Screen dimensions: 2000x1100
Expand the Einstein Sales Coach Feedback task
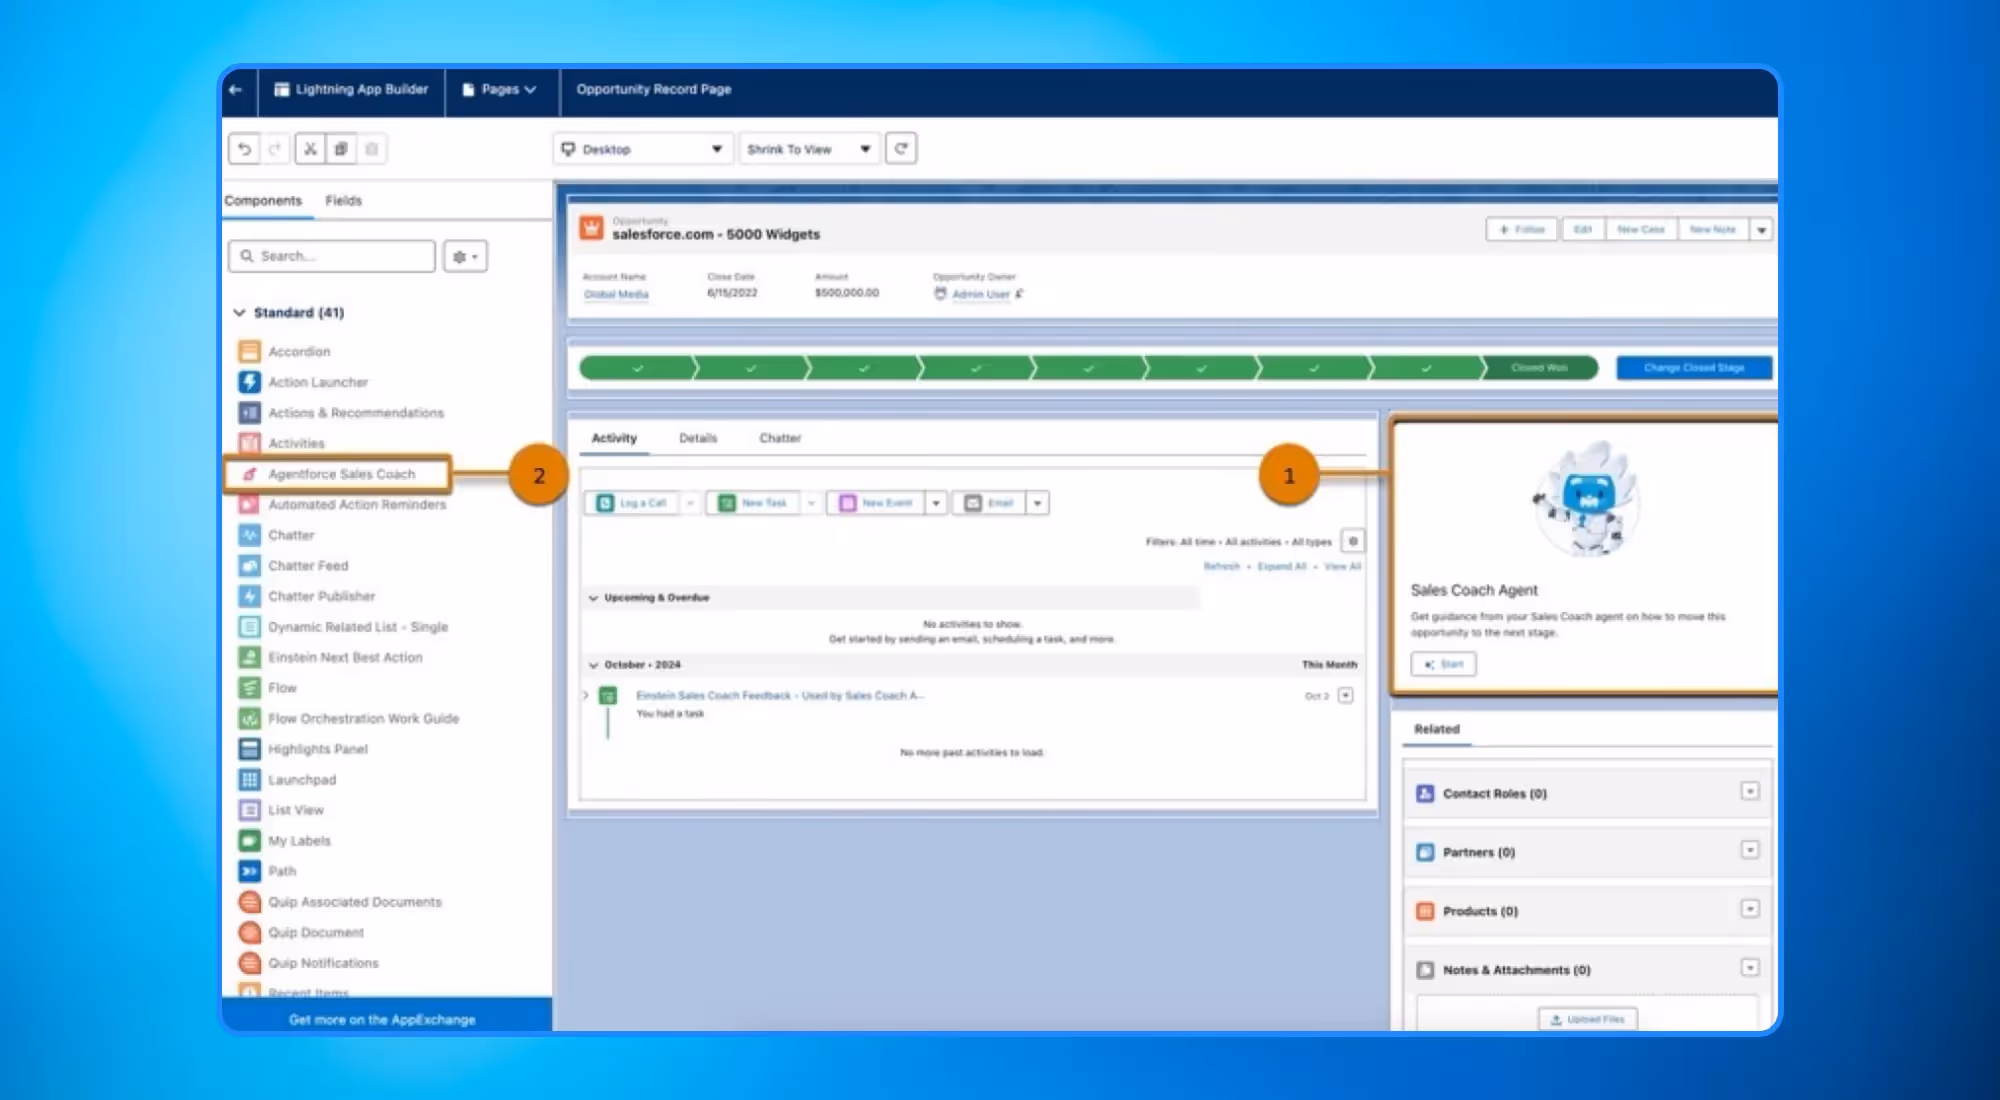tap(586, 695)
